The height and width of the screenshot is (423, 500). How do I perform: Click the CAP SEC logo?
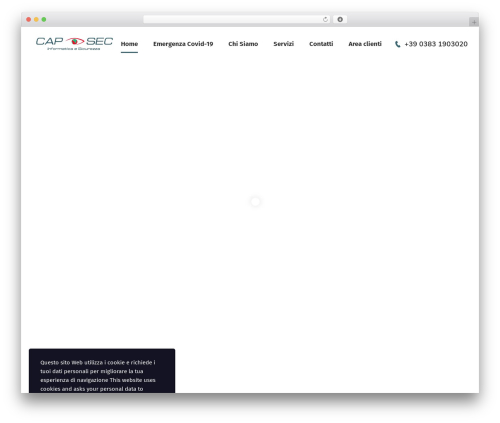pyautogui.click(x=74, y=44)
